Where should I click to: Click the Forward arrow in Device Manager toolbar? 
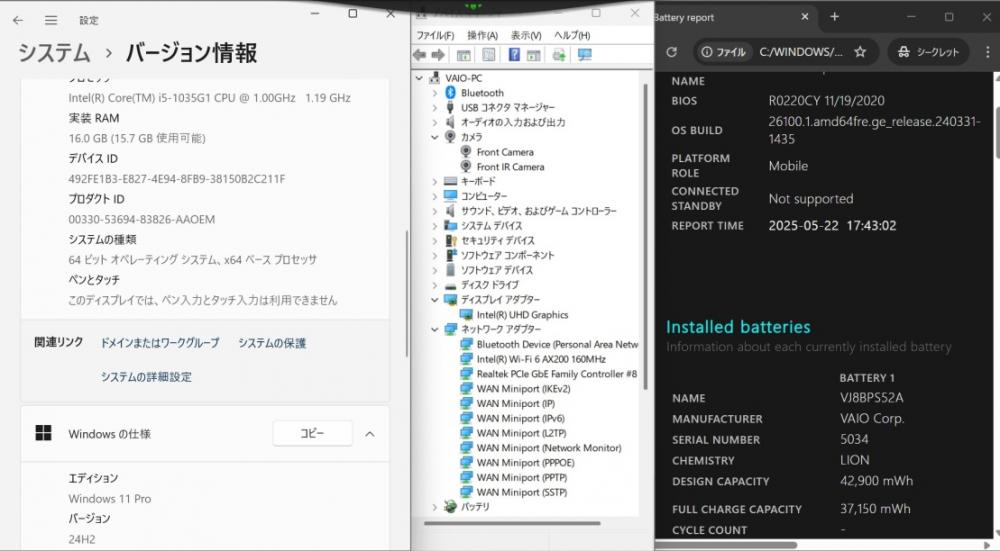438,55
